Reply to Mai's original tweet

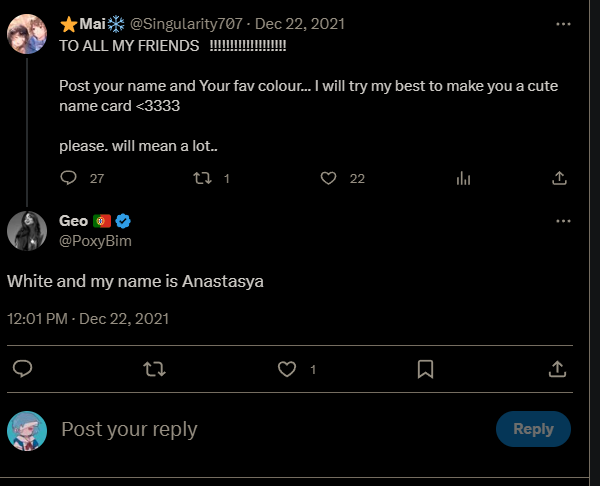click(x=69, y=178)
